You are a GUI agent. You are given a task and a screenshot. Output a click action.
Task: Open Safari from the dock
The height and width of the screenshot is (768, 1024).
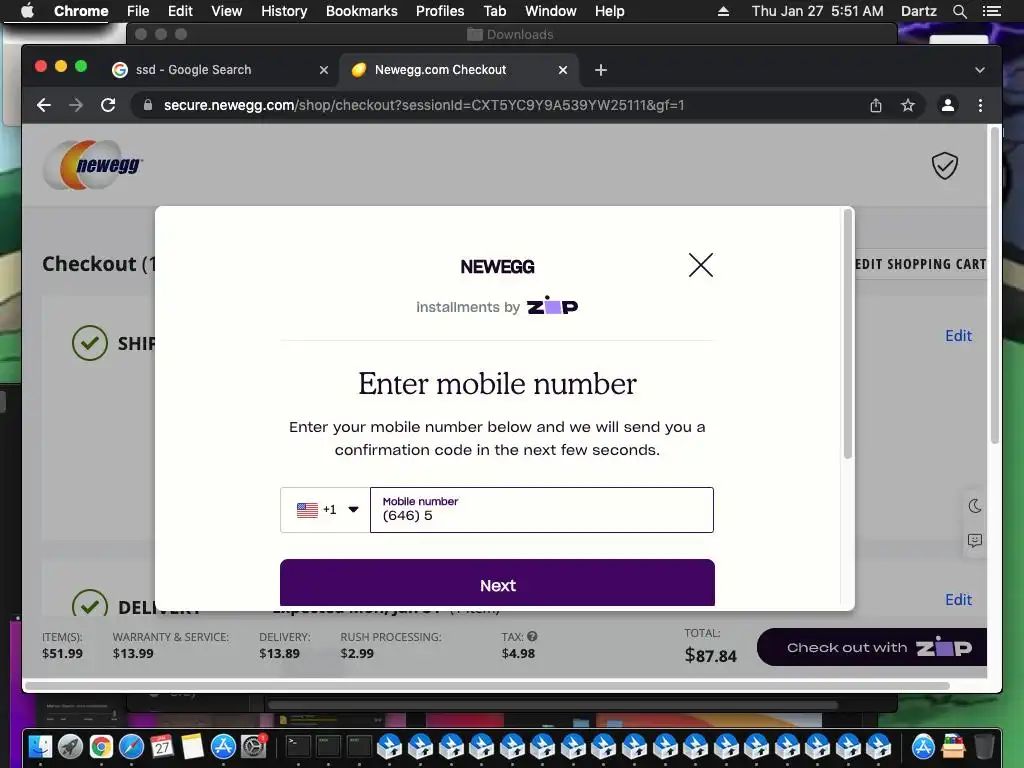tap(131, 746)
